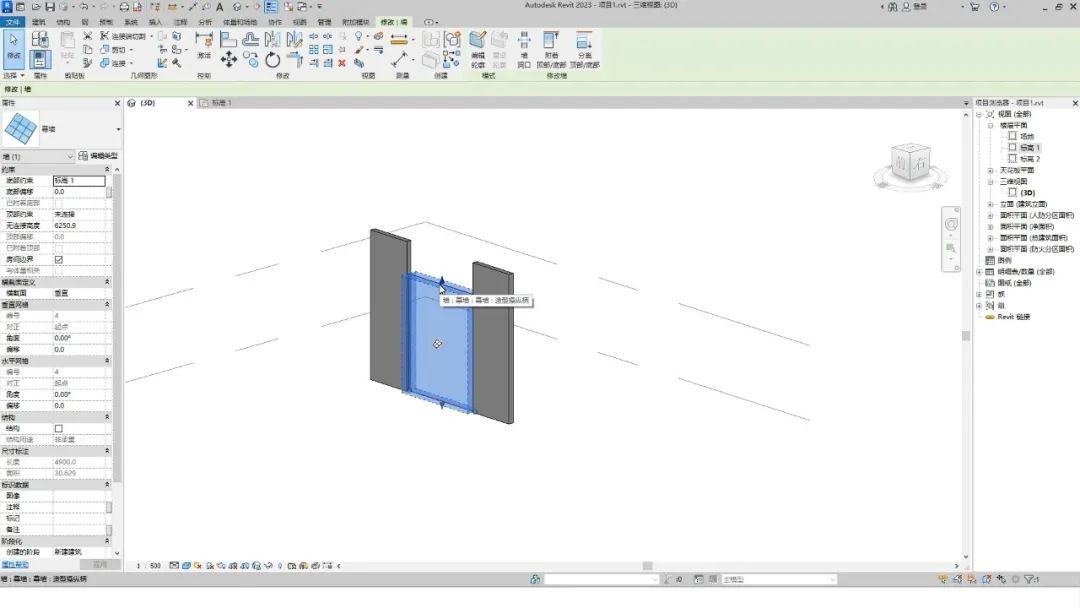Image resolution: width=1080 pixels, height=608 pixels.
Task: Open the wall type selector dropdown
Action: [x=118, y=129]
